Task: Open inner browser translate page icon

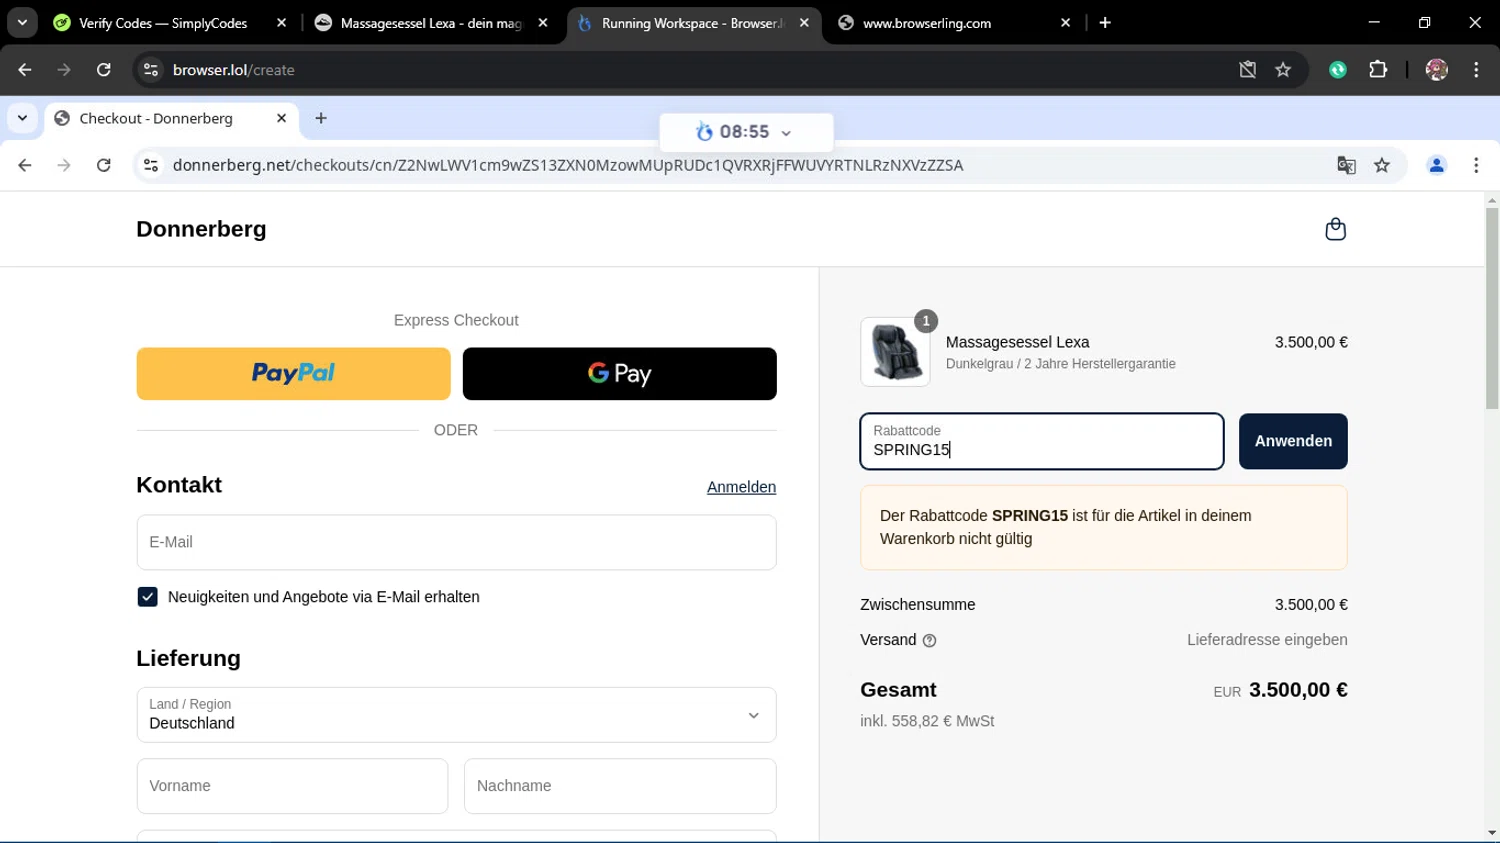Action: 1346,165
